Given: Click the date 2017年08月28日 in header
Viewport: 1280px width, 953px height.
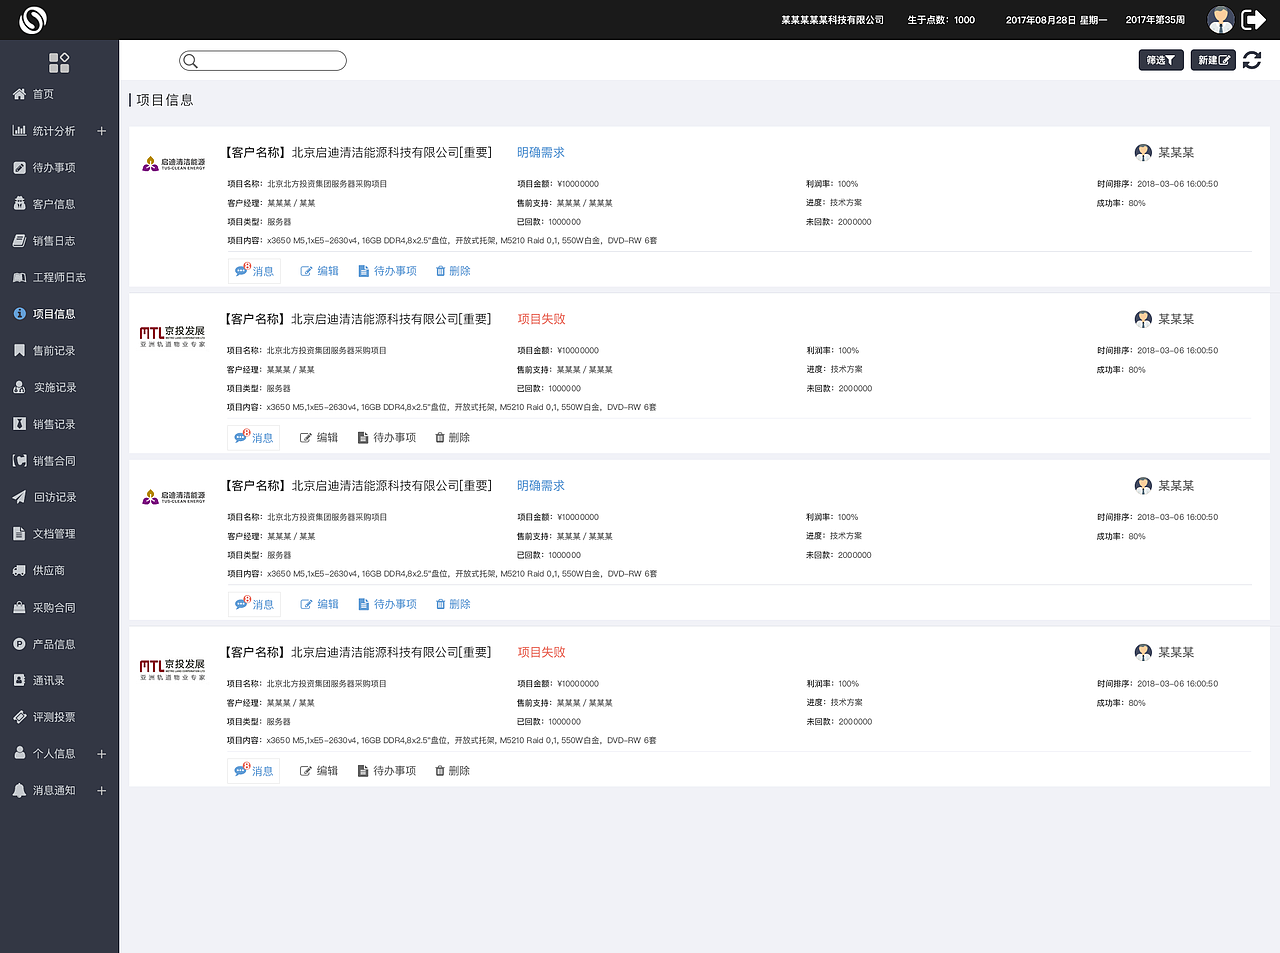Looking at the screenshot, I should pyautogui.click(x=1041, y=20).
